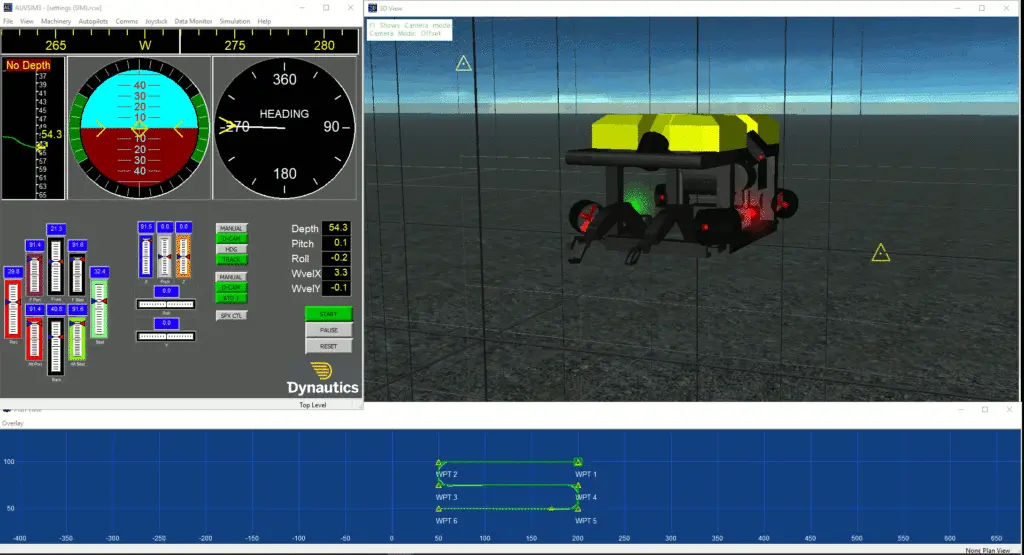The height and width of the screenshot is (555, 1024).
Task: Click the heading tape strip at 275
Action: pos(234,45)
